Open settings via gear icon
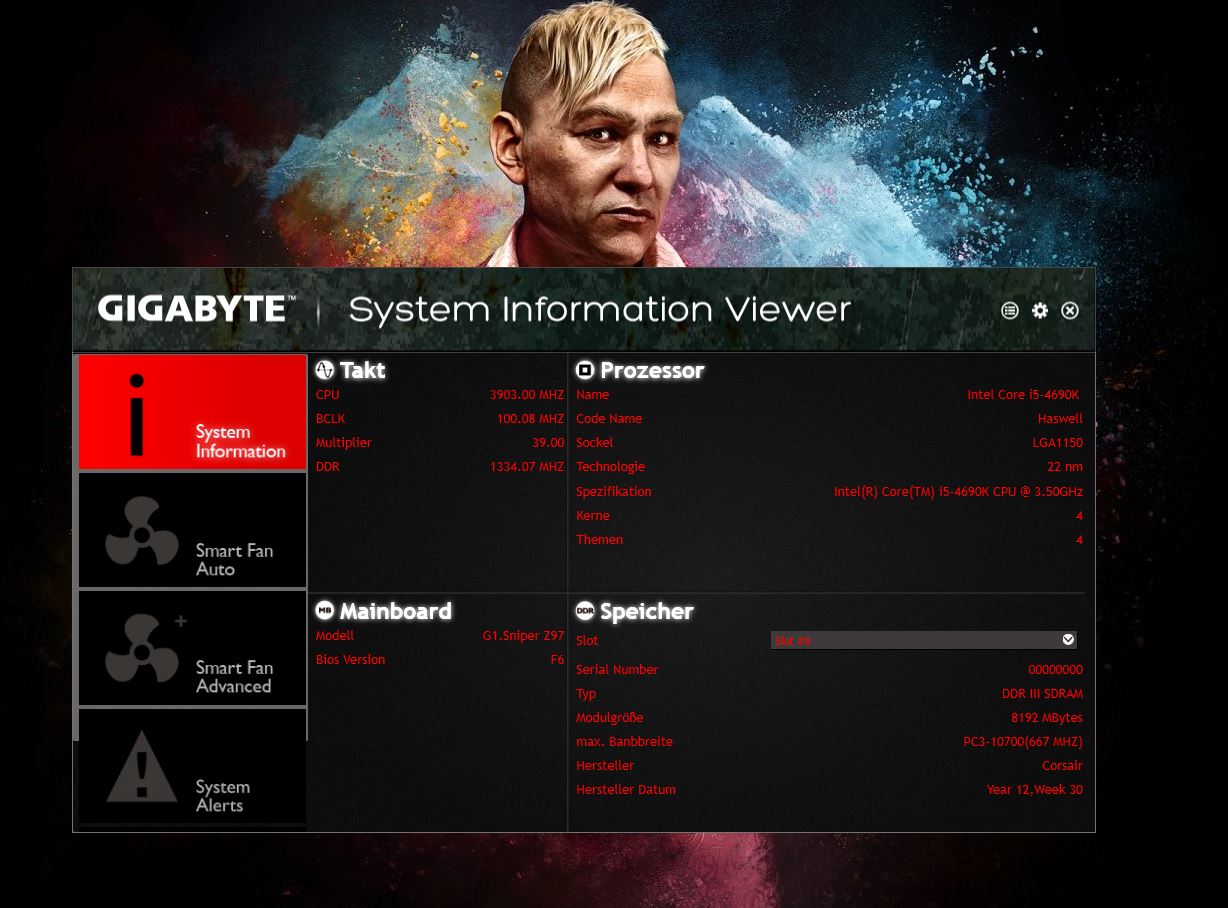Viewport: 1228px width, 908px height. pos(1040,311)
